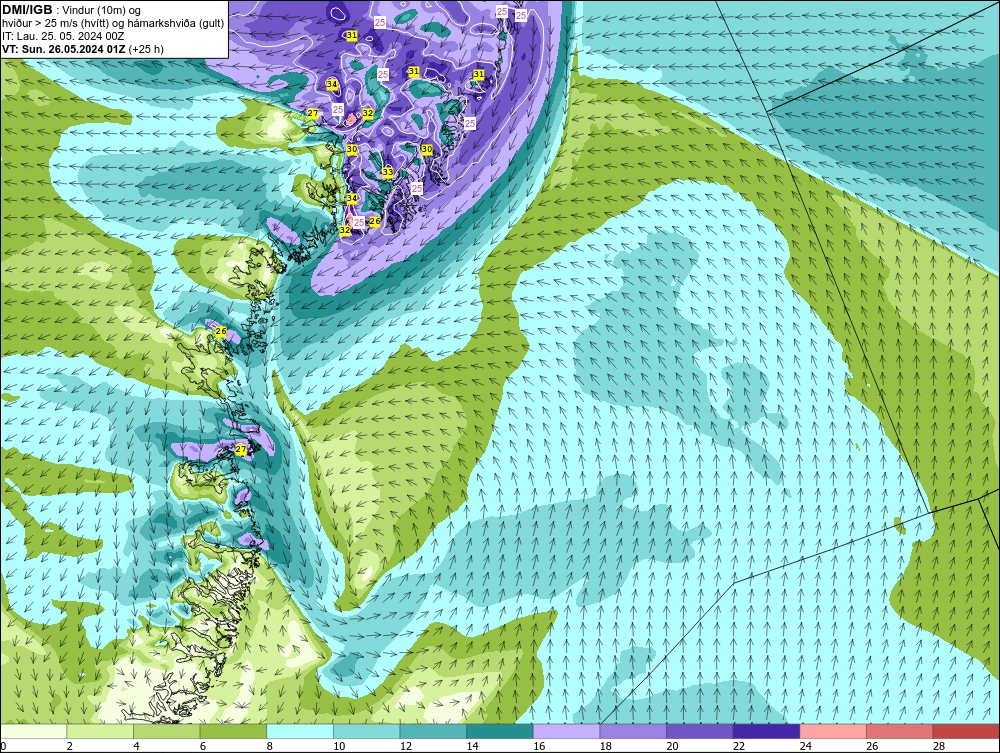The width and height of the screenshot is (1000, 753).
Task: Select the 6–8 m/s olive green legend swatch
Action: [x=233, y=731]
